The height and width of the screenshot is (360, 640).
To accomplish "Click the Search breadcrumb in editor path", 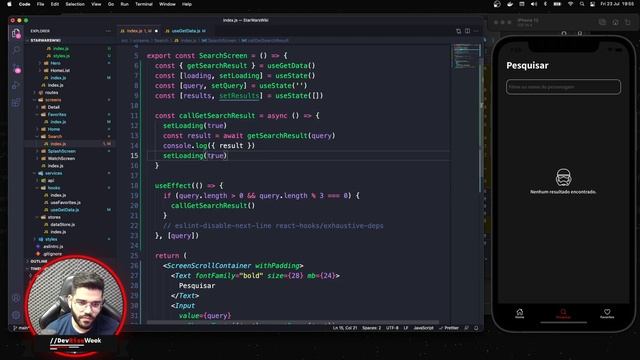I will pyautogui.click(x=161, y=40).
